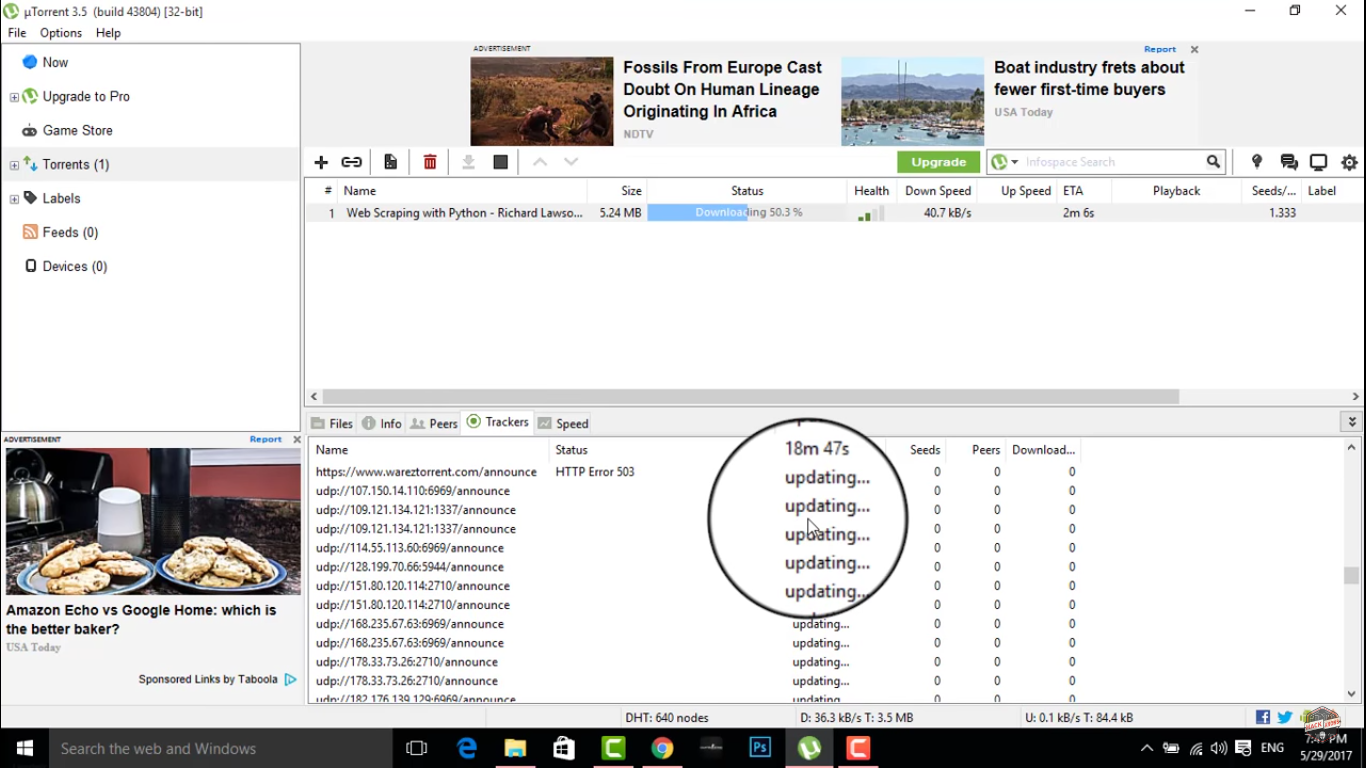Image resolution: width=1366 pixels, height=768 pixels.
Task: Open Boat industry frets ad headline
Action: [x=1090, y=78]
